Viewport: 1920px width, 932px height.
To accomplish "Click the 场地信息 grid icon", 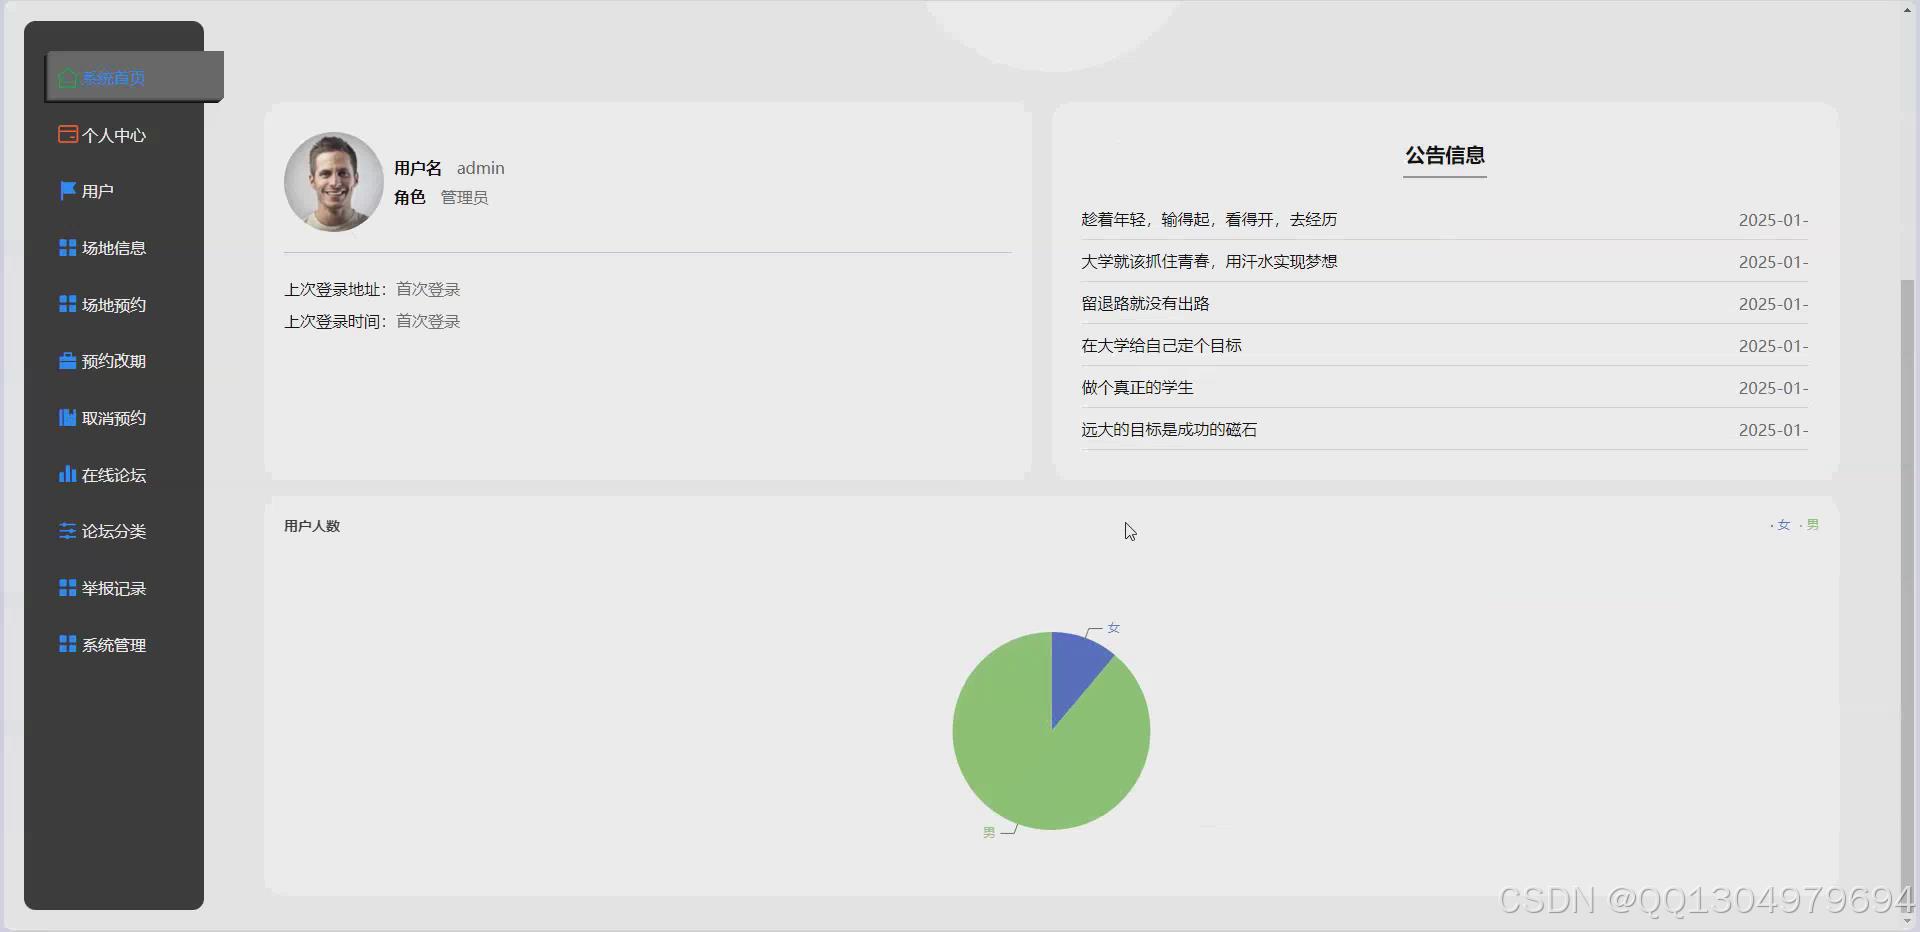I will (x=67, y=247).
